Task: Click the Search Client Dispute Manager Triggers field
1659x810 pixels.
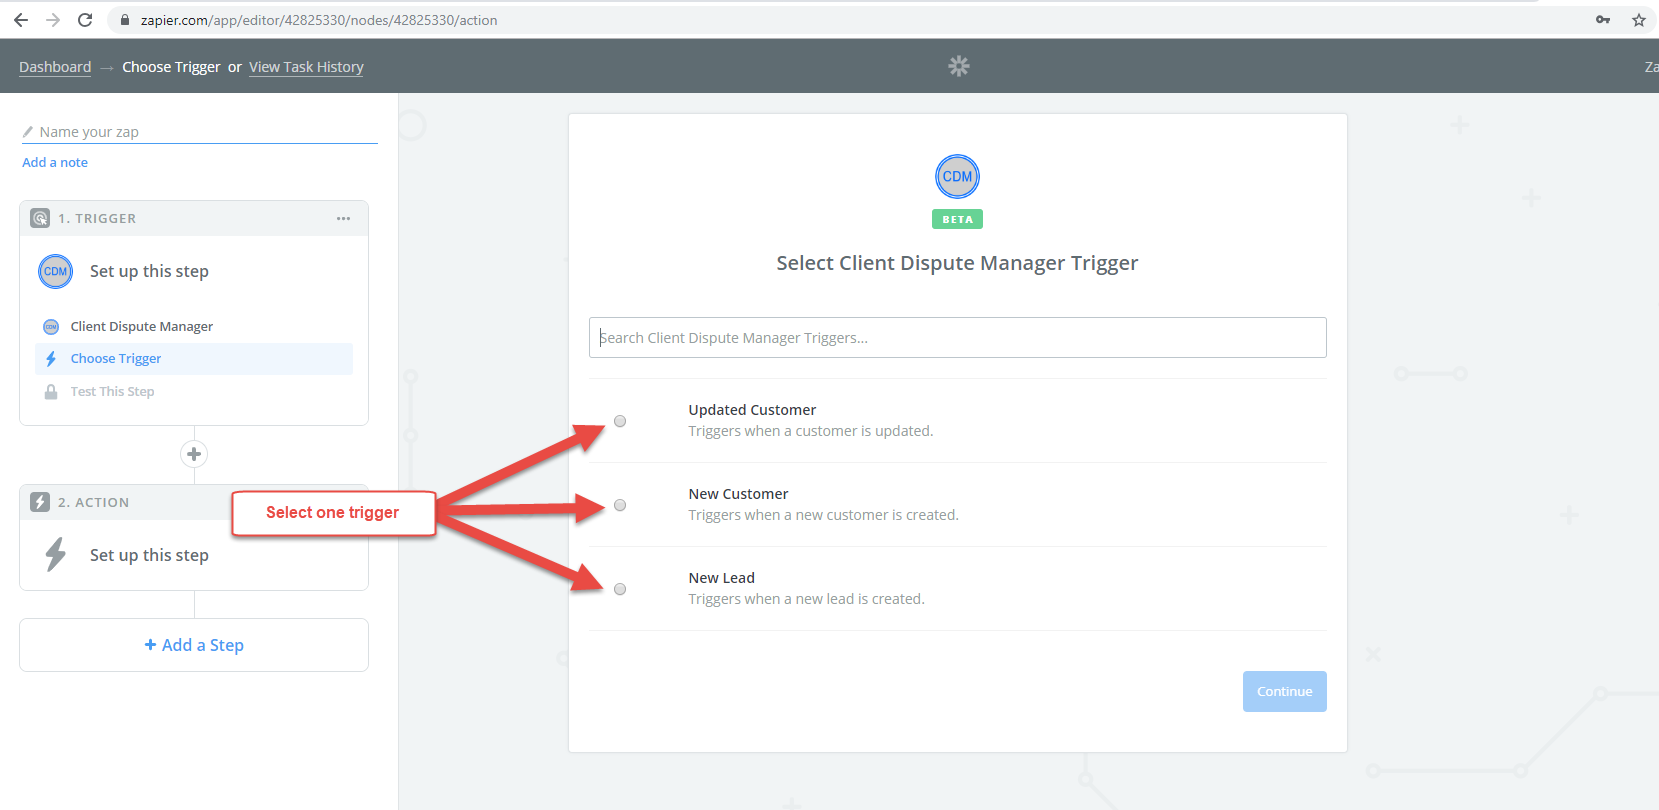Action: 958,337
